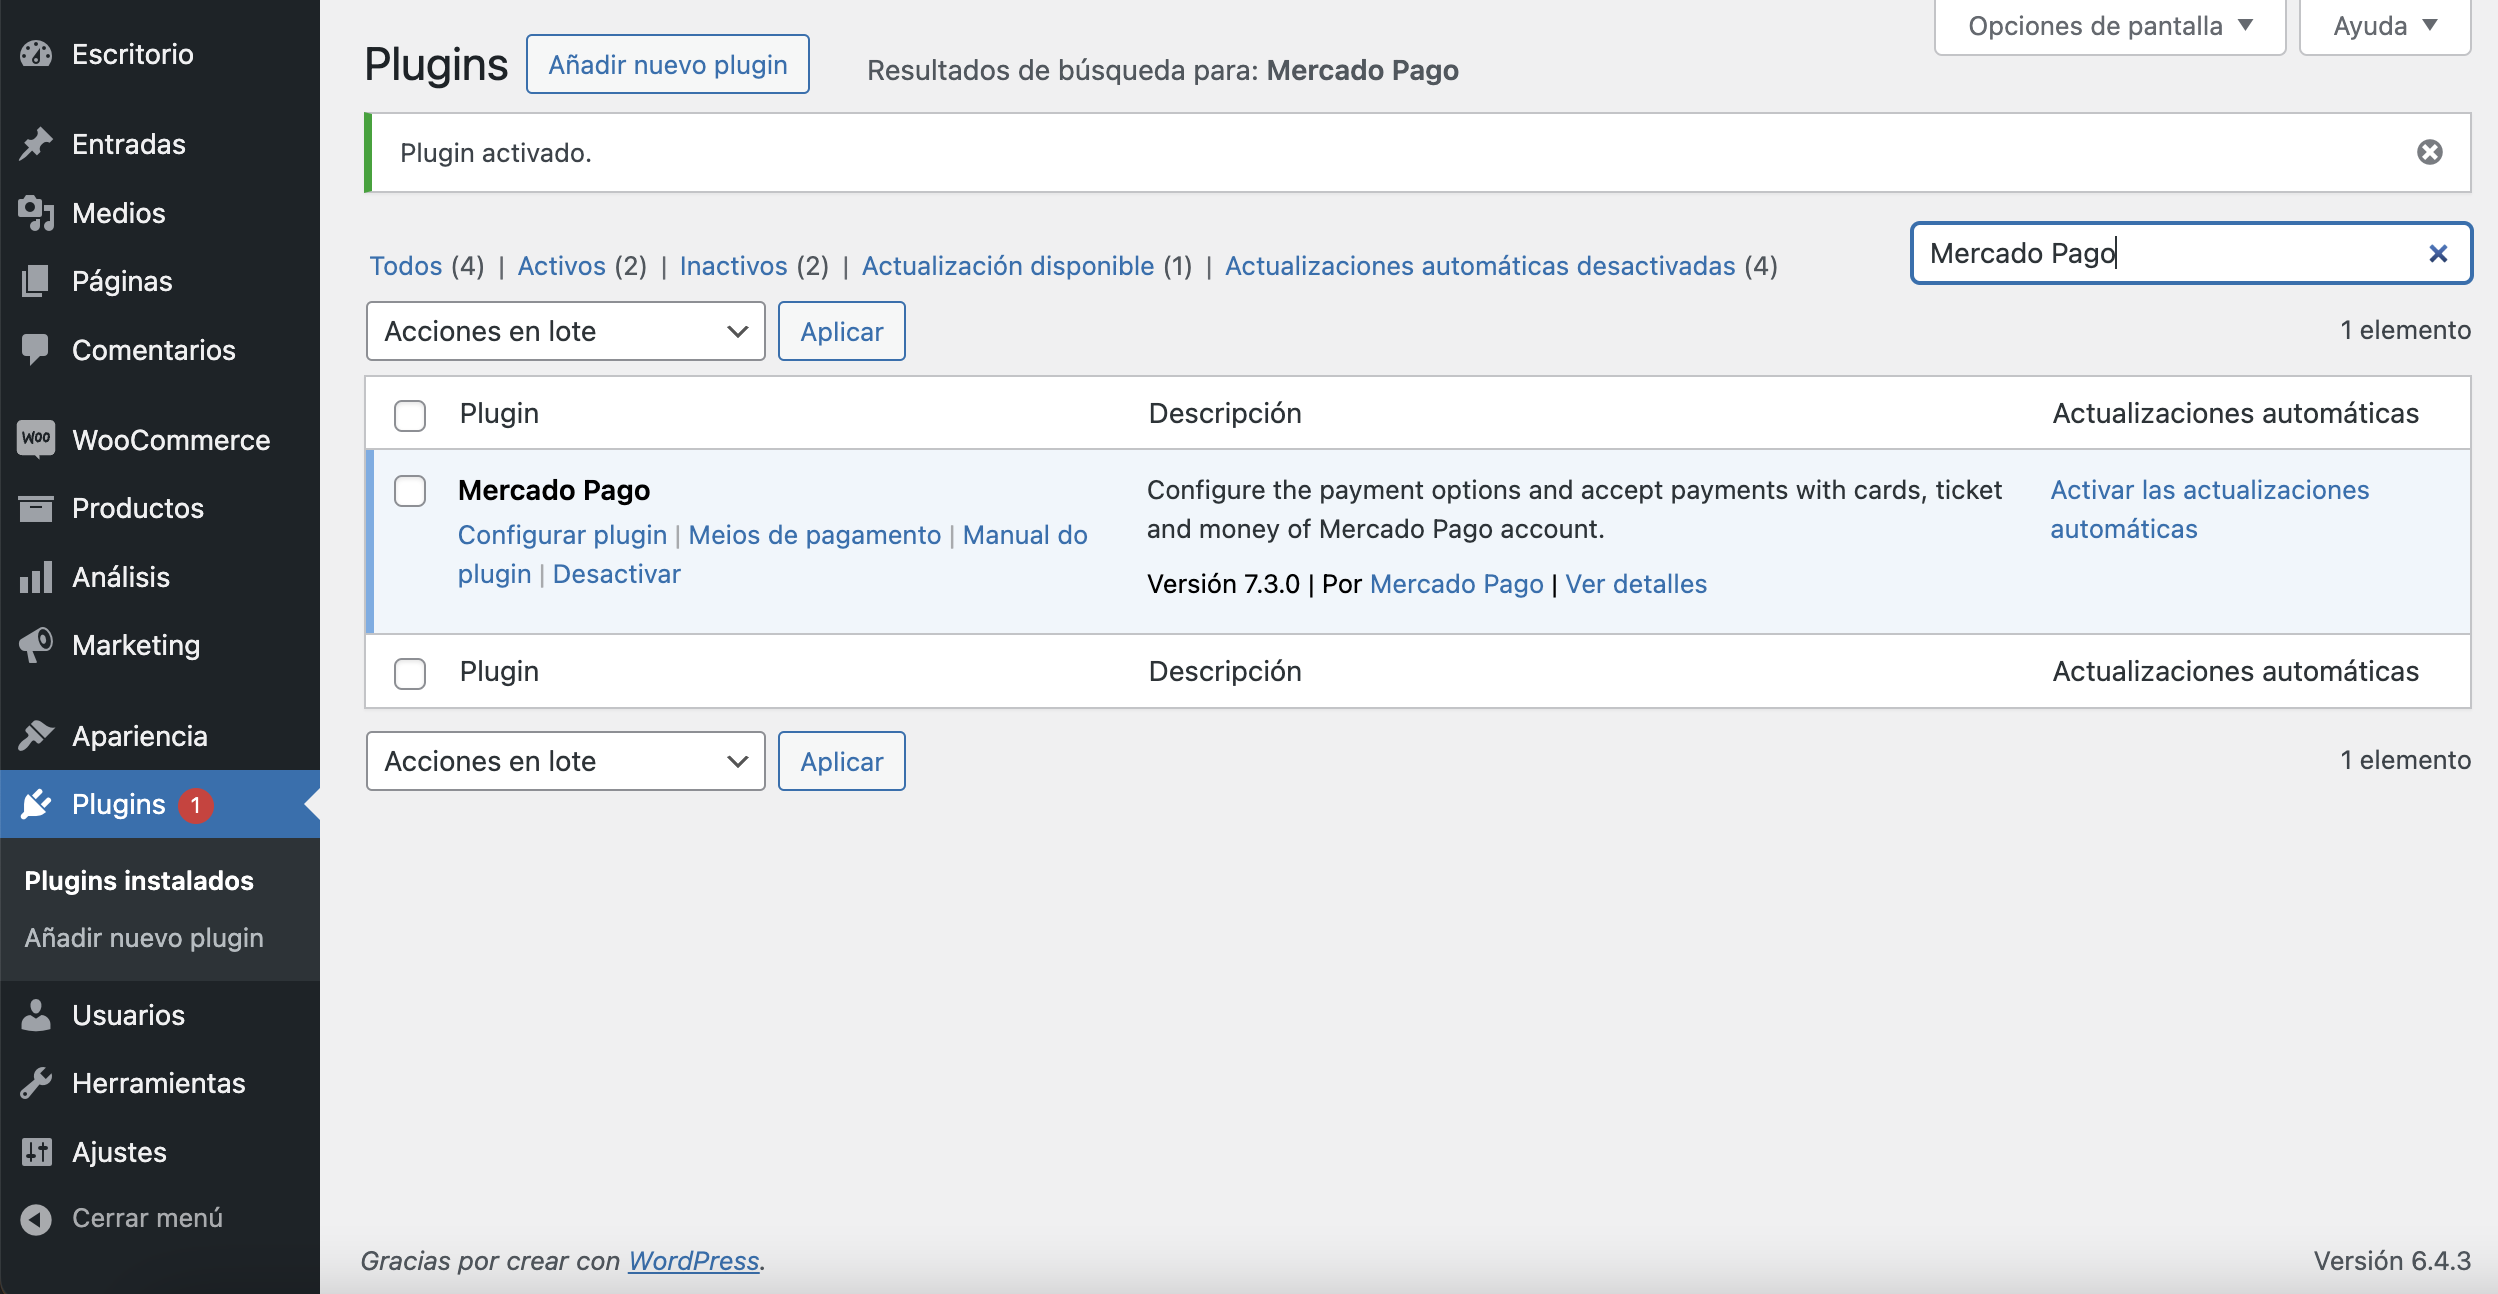Image resolution: width=2498 pixels, height=1294 pixels.
Task: Click the Usuarios person icon
Action: (36, 1015)
